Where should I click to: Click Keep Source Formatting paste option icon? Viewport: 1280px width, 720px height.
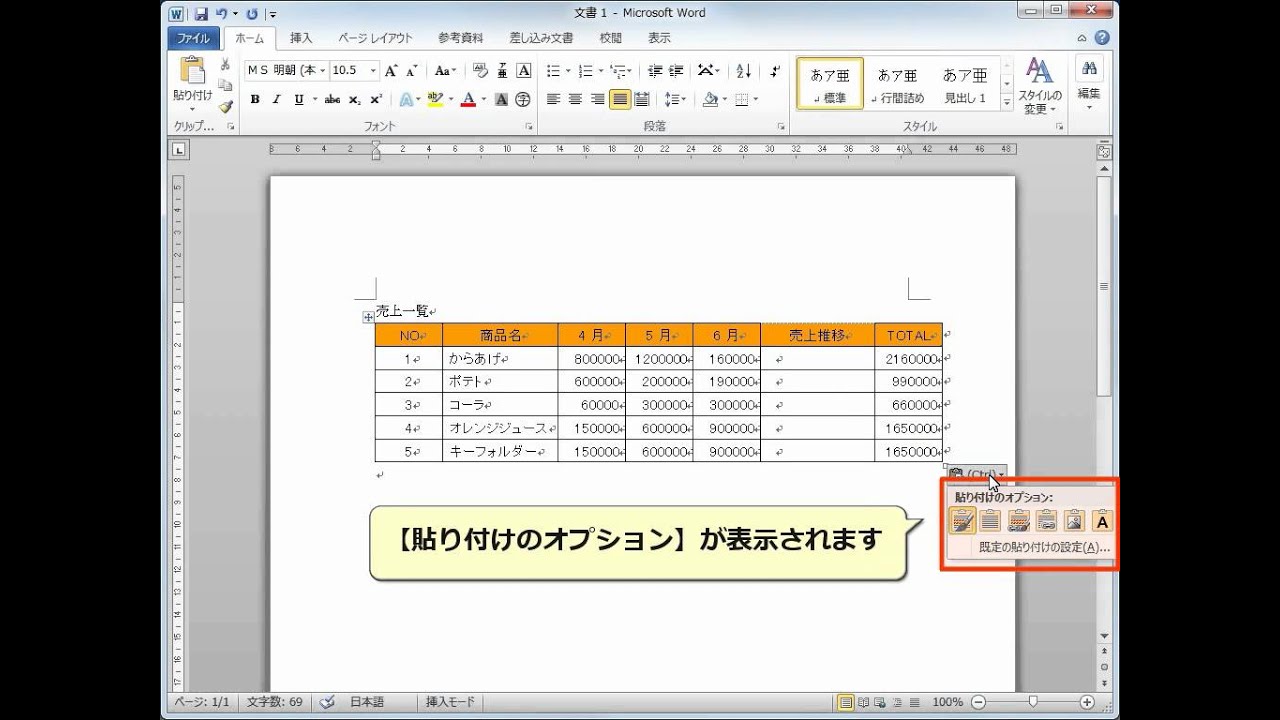point(962,520)
